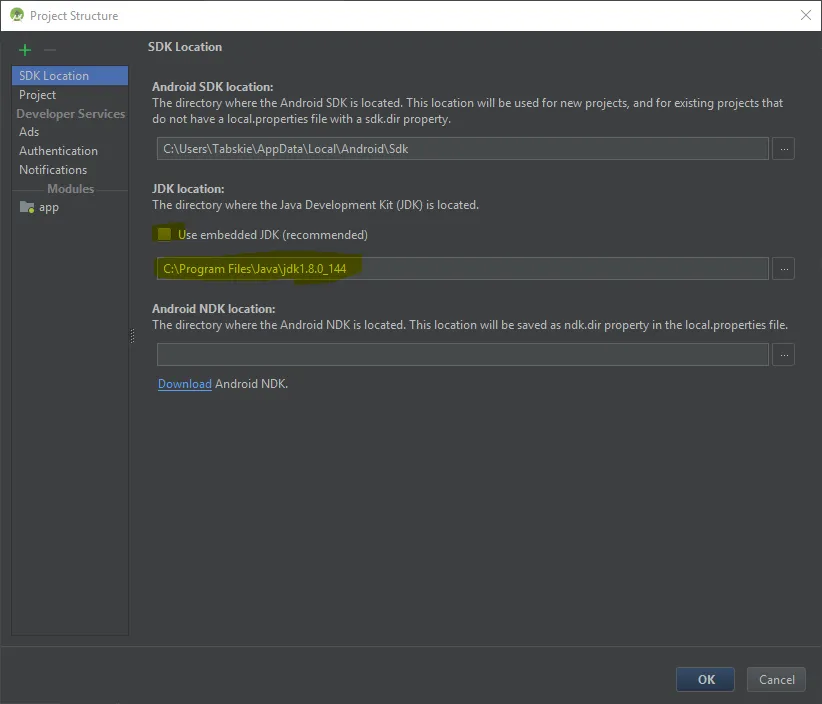
Task: Click the minus remove module icon
Action: [x=50, y=50]
